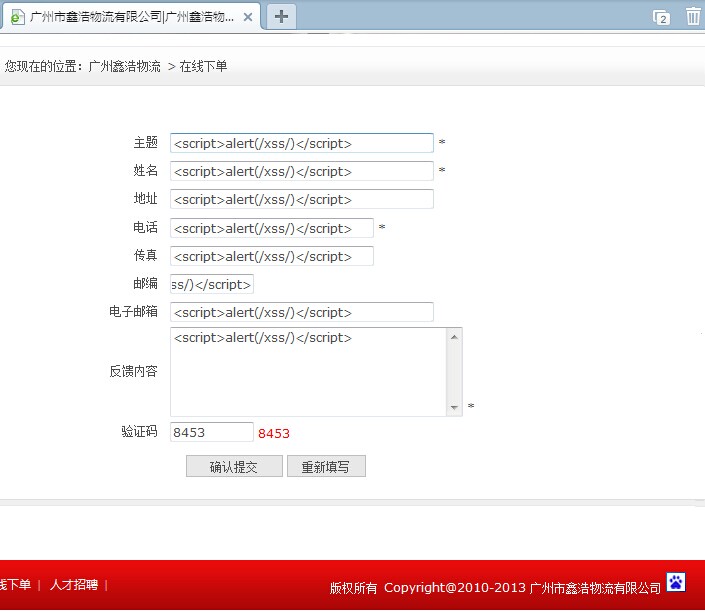Click the textarea scrollbar up arrow
Viewport: 705px width, 613px height.
(454, 337)
